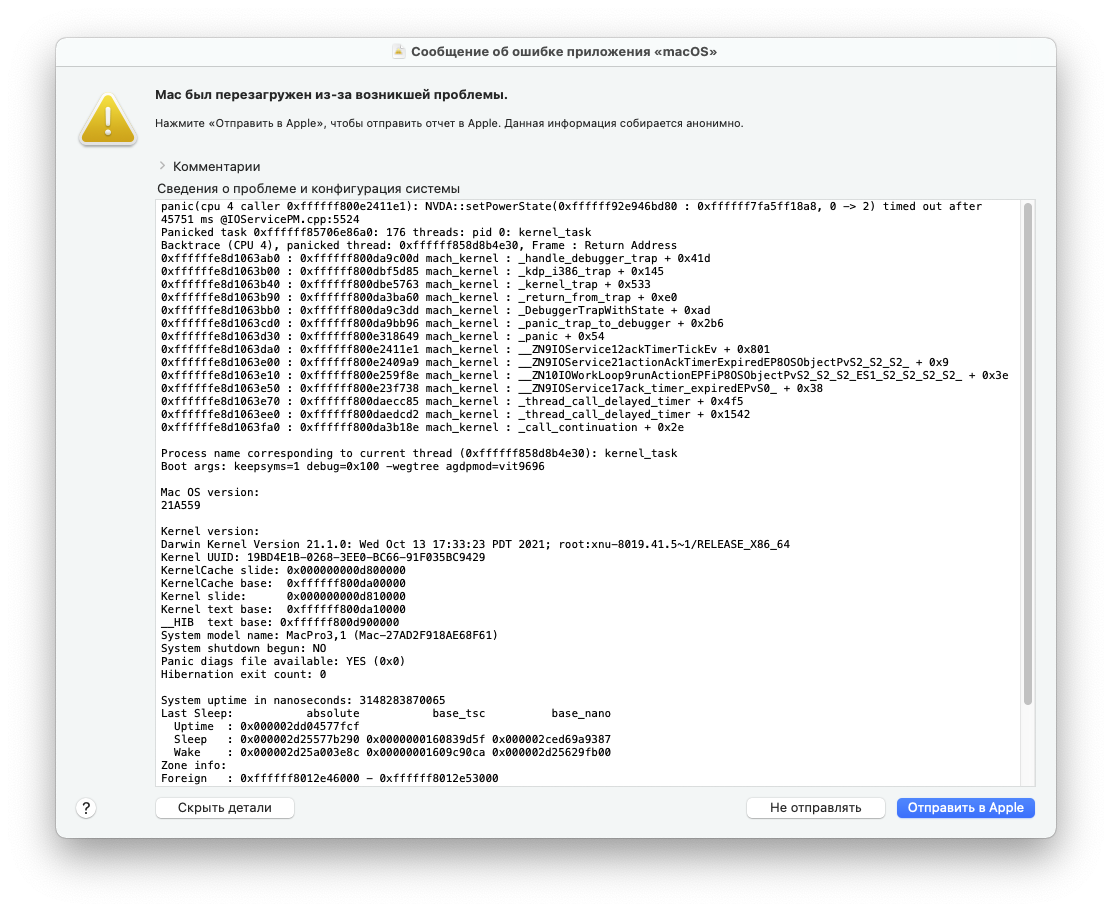Click the Kernel UUID line
1112x912 pixels.
(323, 557)
